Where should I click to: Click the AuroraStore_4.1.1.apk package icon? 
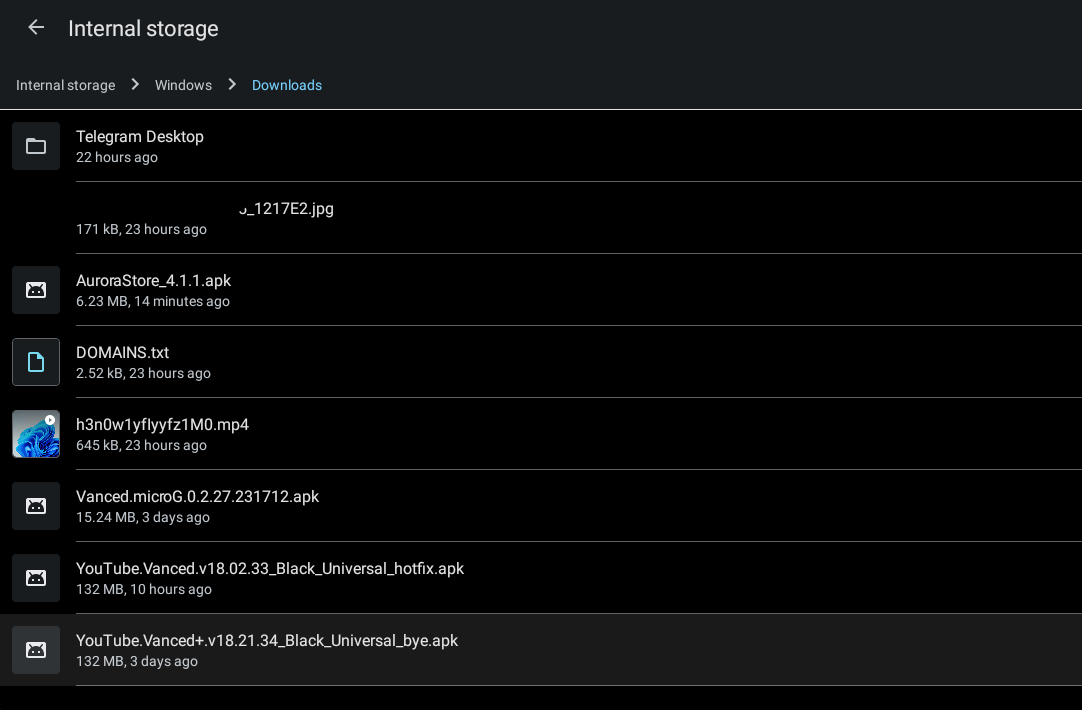click(x=36, y=290)
